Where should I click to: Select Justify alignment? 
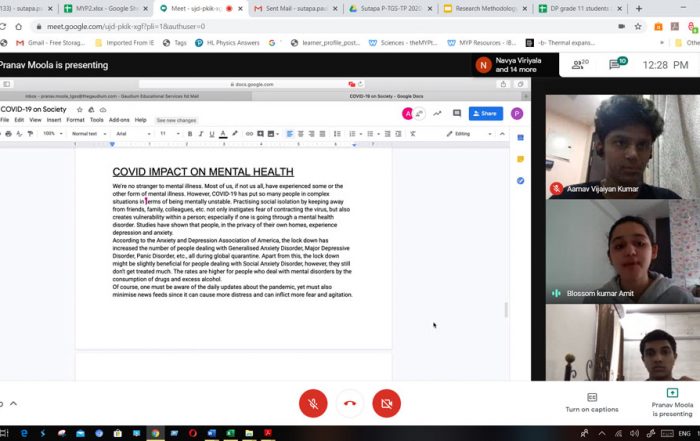[x=322, y=133]
